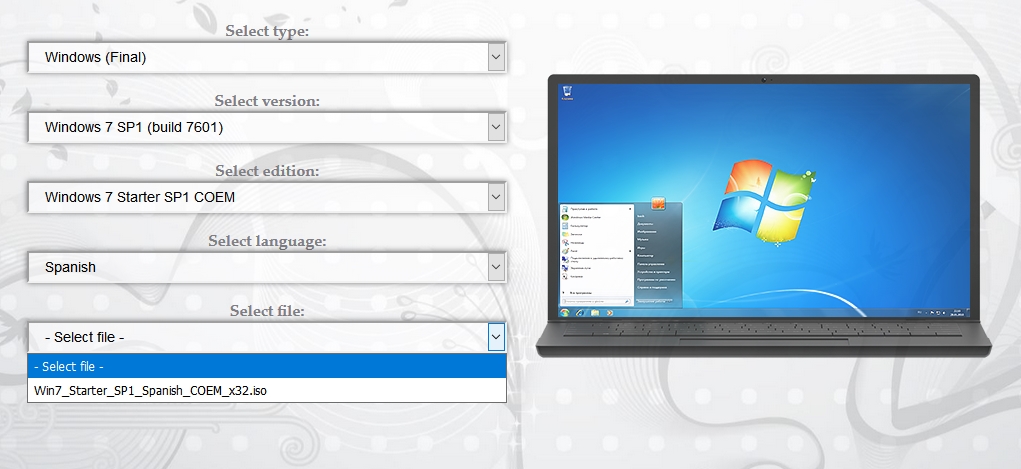The width and height of the screenshot is (1021, 469).
Task: Open the Select edition combo box
Action: 266,197
